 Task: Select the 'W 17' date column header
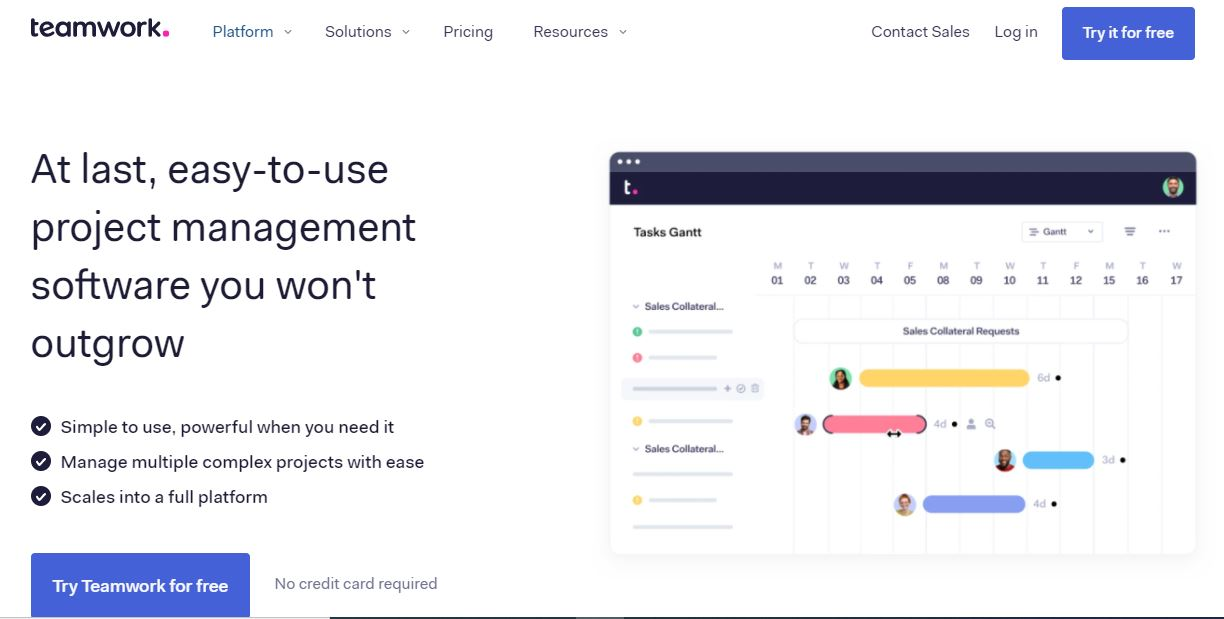(1176, 273)
